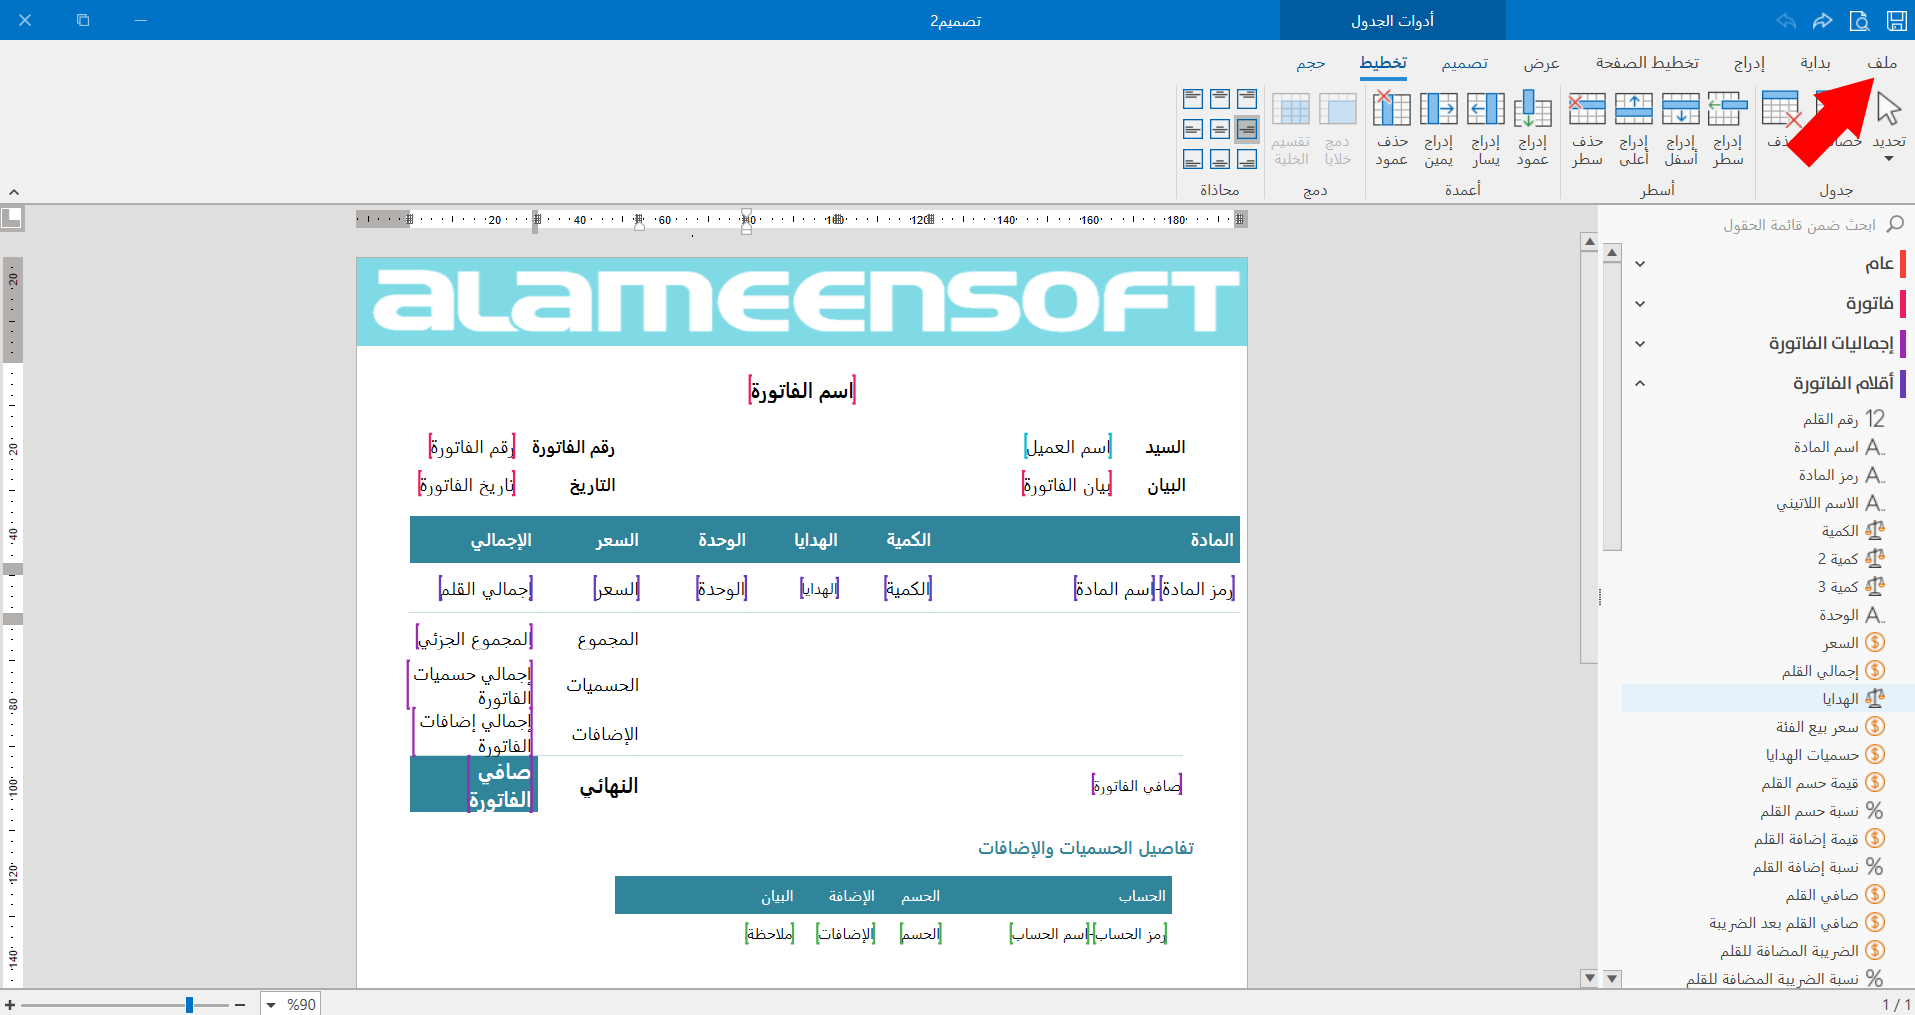
Task: Open the إدراج ribbon tab
Action: click(x=1749, y=63)
